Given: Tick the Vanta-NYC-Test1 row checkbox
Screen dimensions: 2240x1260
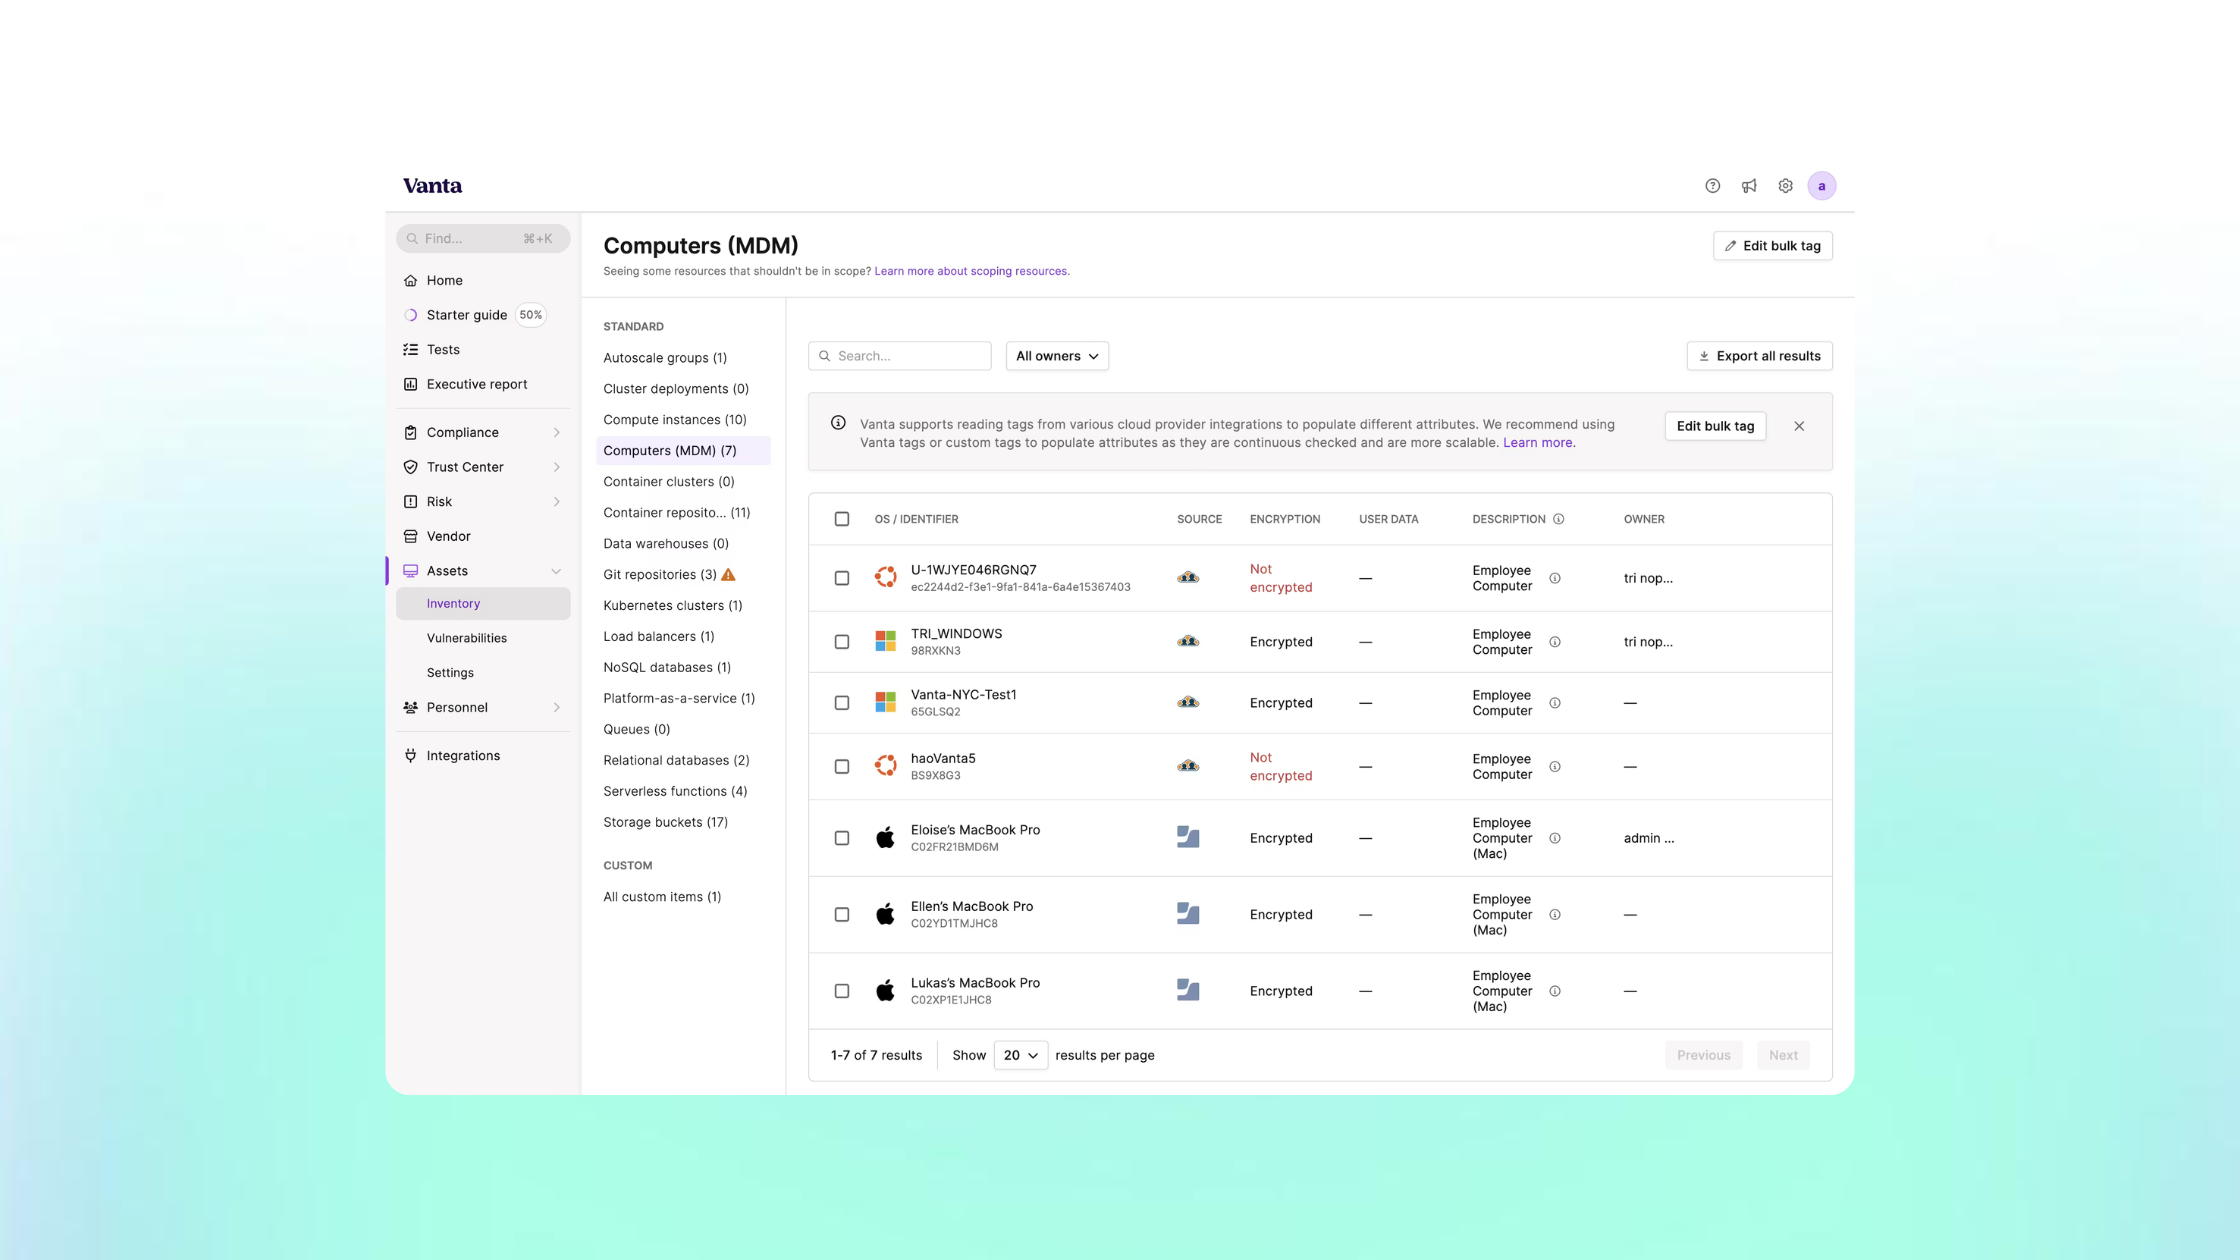Looking at the screenshot, I should [842, 703].
